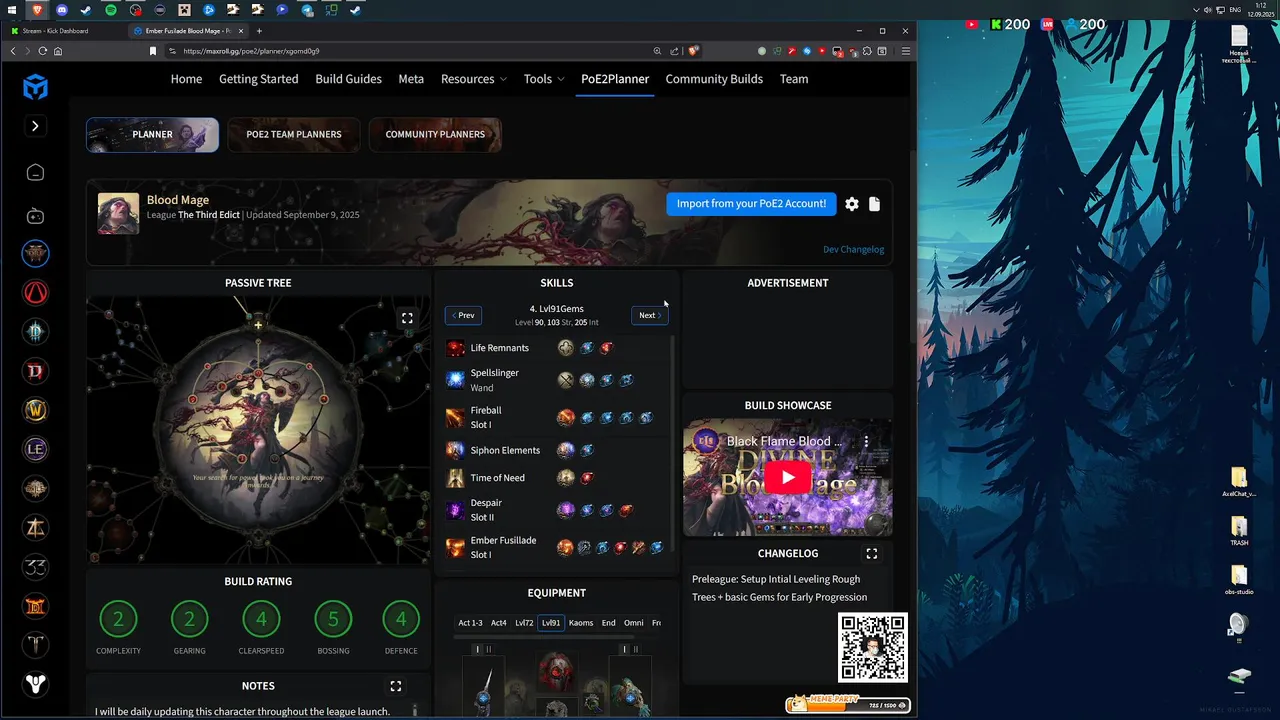Open the Last Epoch LE sidebar icon

pos(35,449)
